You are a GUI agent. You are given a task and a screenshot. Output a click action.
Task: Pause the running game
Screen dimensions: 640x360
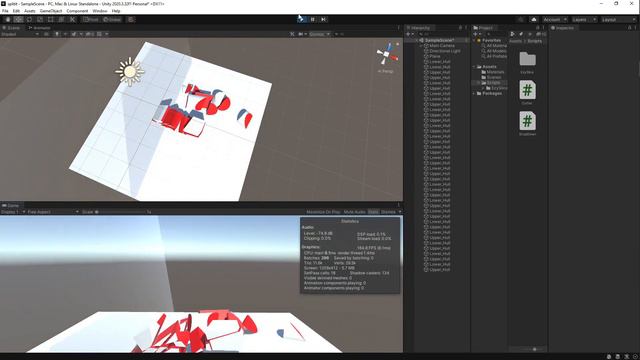[313, 19]
